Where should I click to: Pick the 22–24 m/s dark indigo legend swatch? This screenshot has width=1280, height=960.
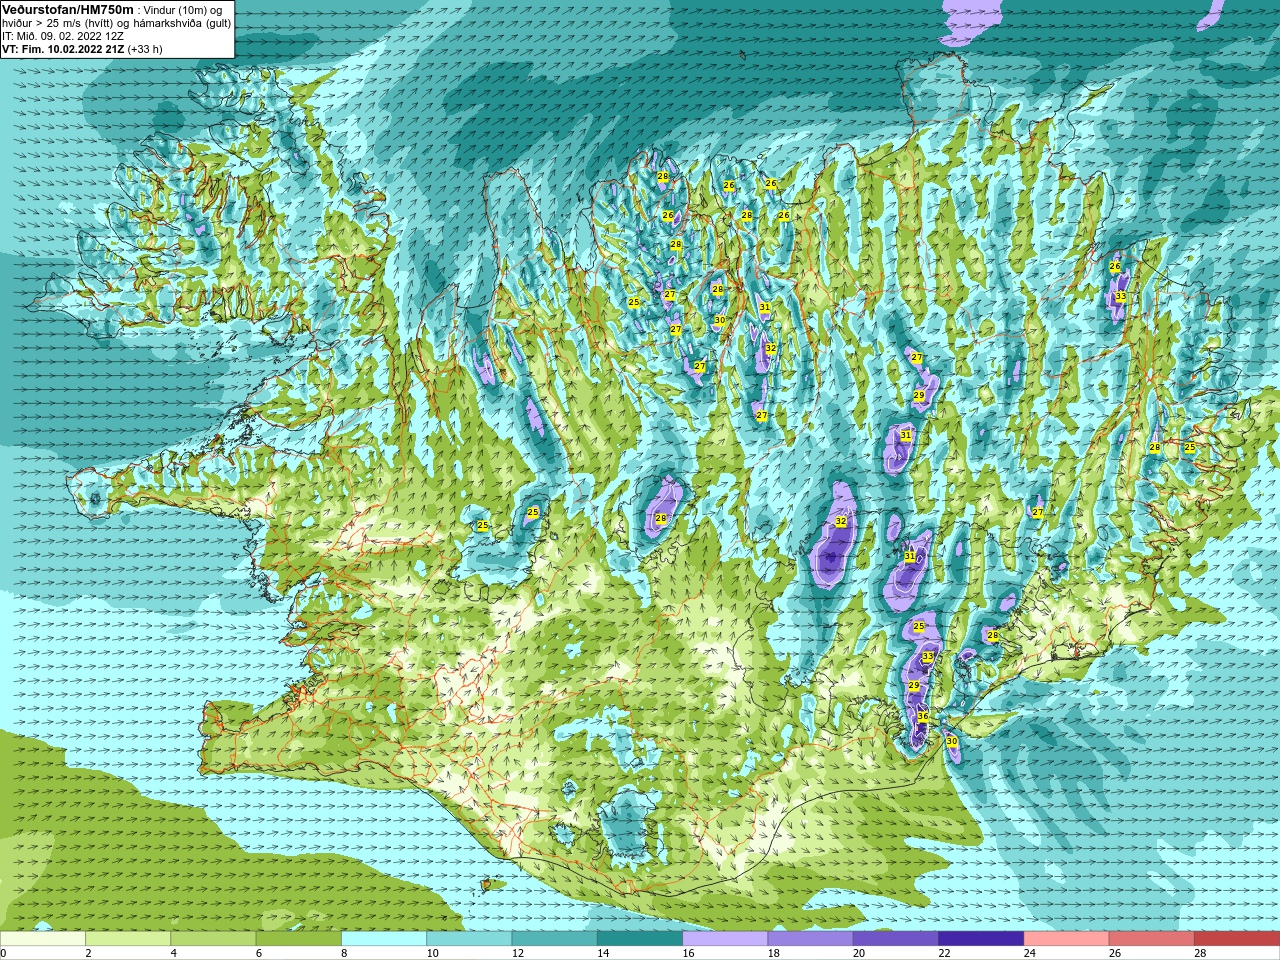click(981, 938)
